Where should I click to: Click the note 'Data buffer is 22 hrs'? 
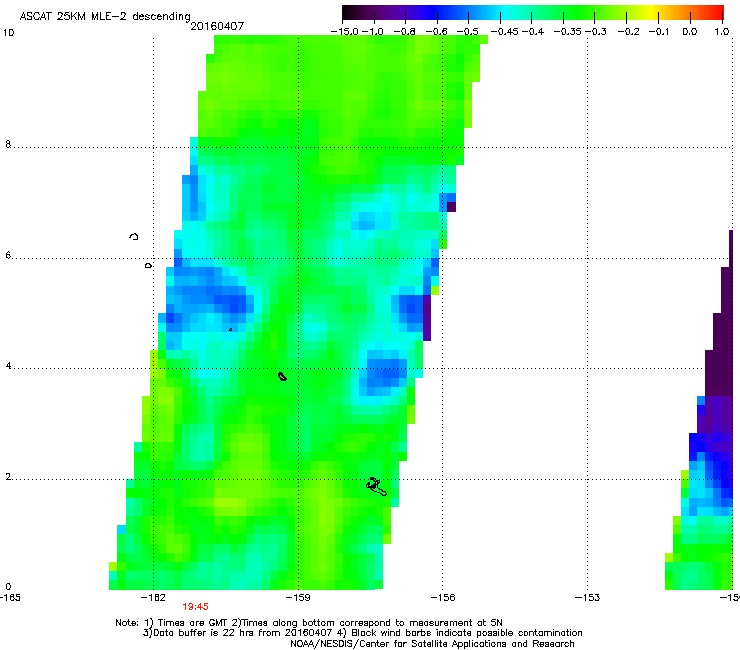click(x=203, y=633)
